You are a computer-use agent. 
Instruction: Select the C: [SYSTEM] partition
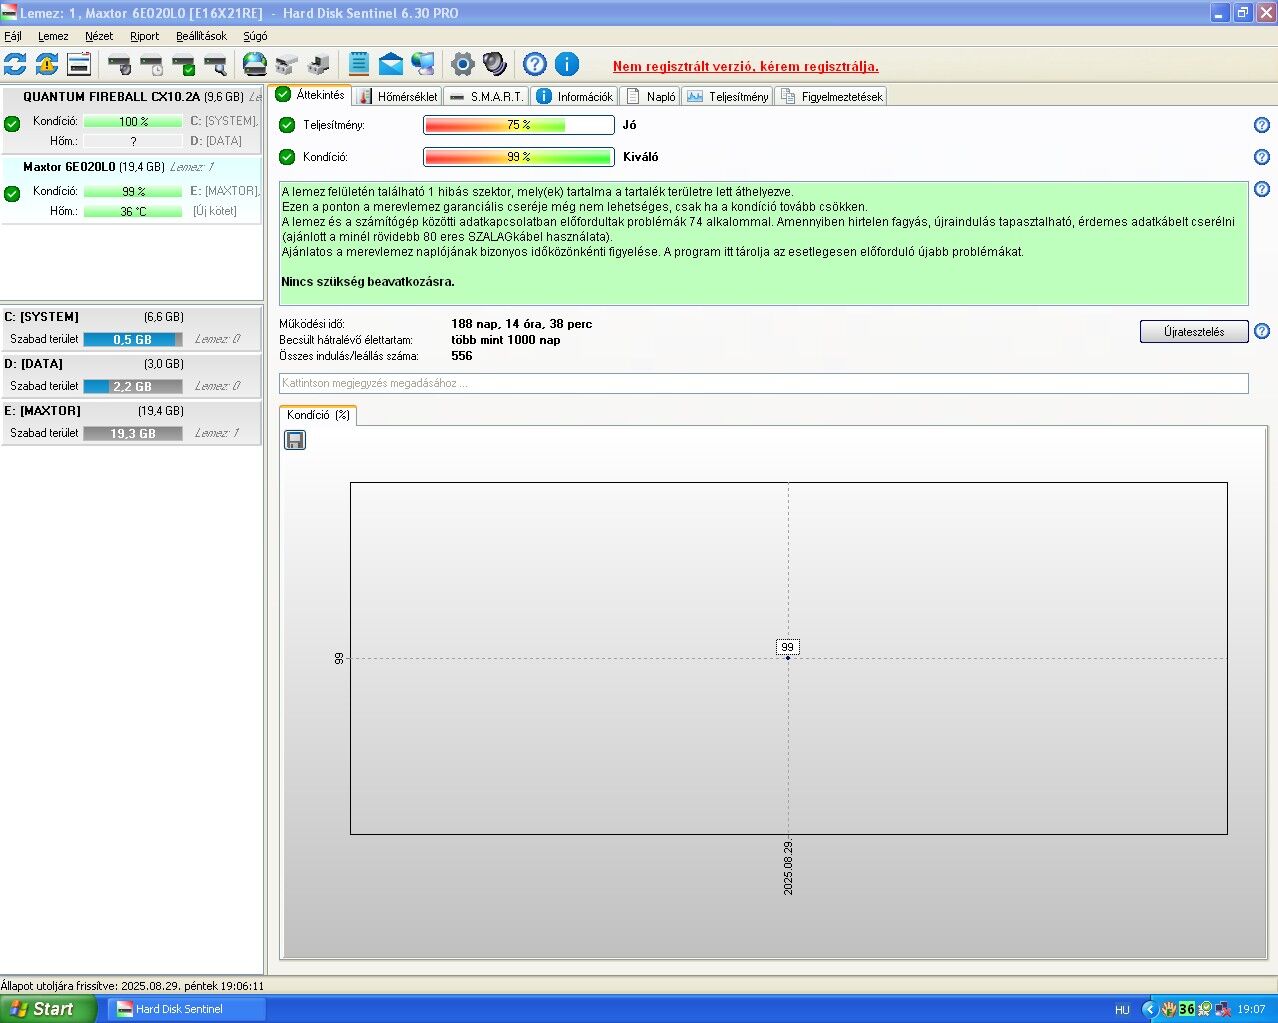click(x=131, y=328)
